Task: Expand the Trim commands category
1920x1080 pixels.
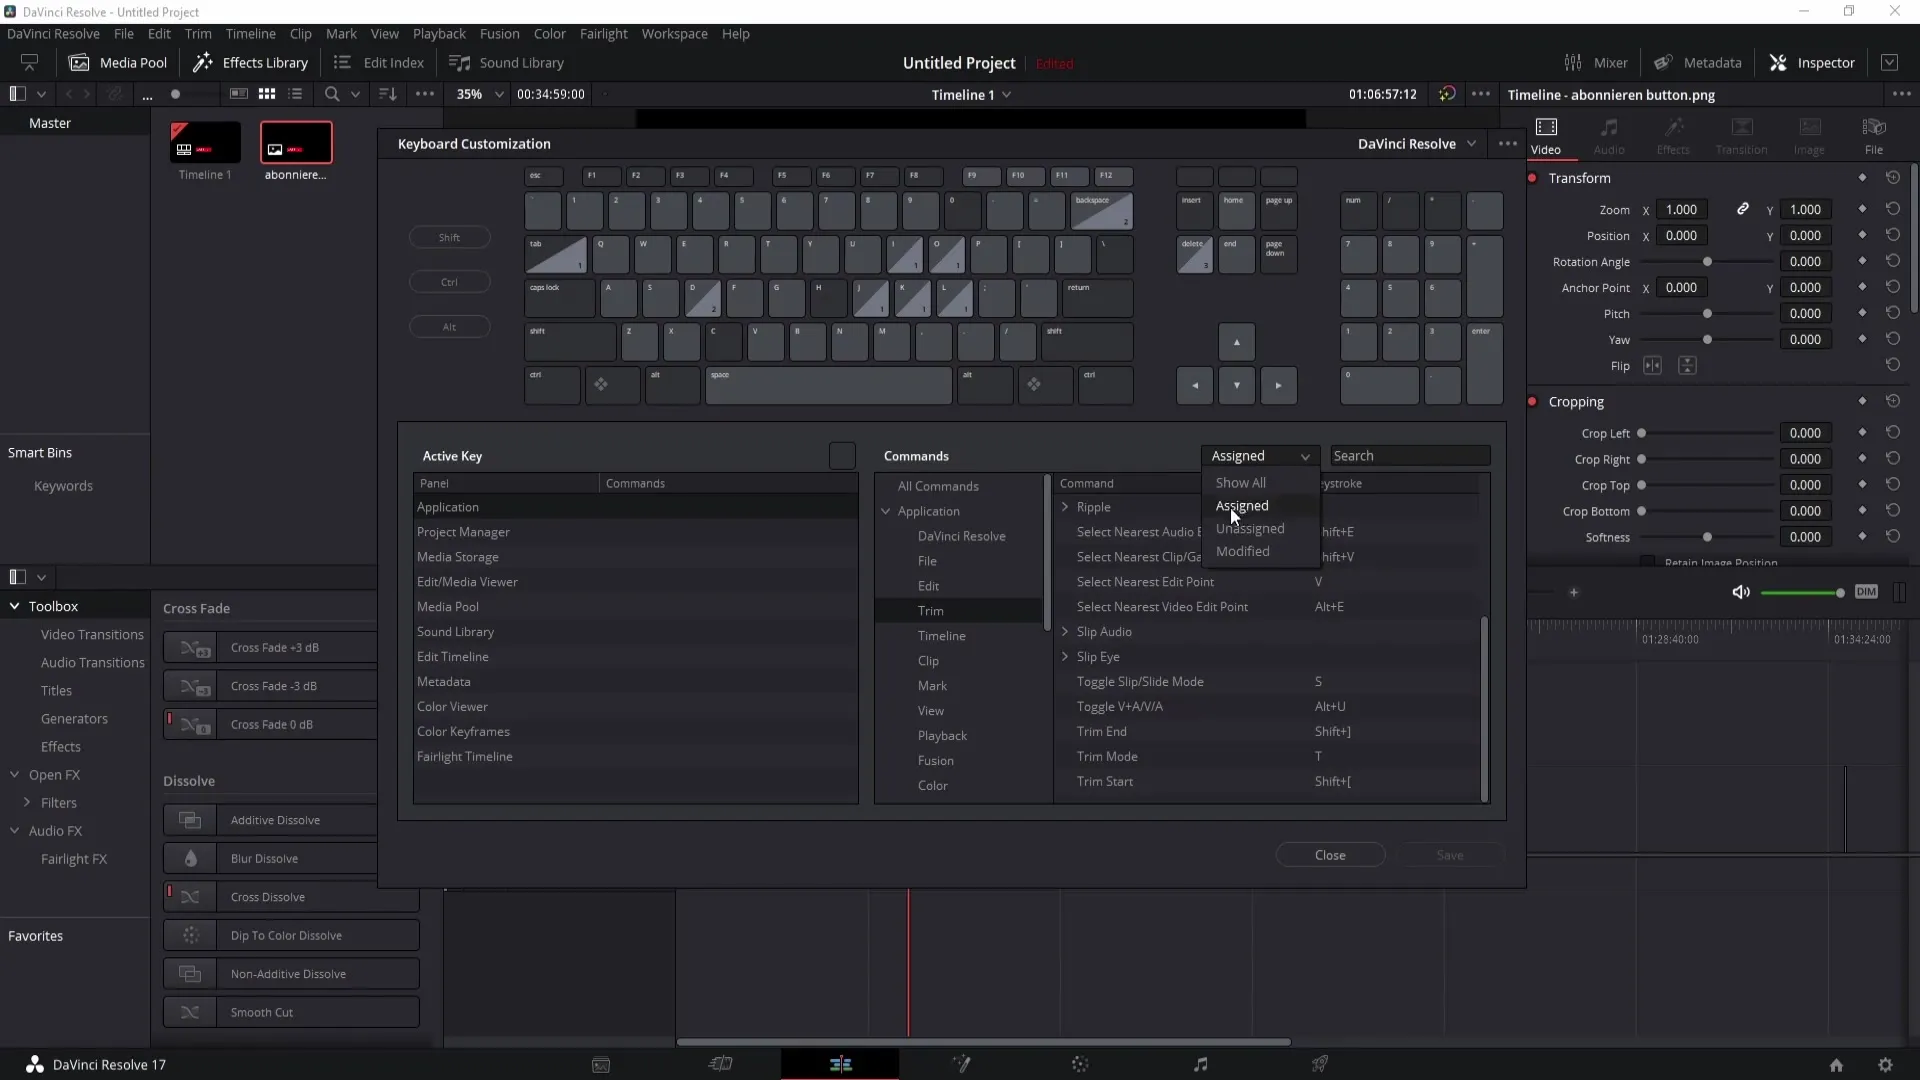Action: point(930,609)
